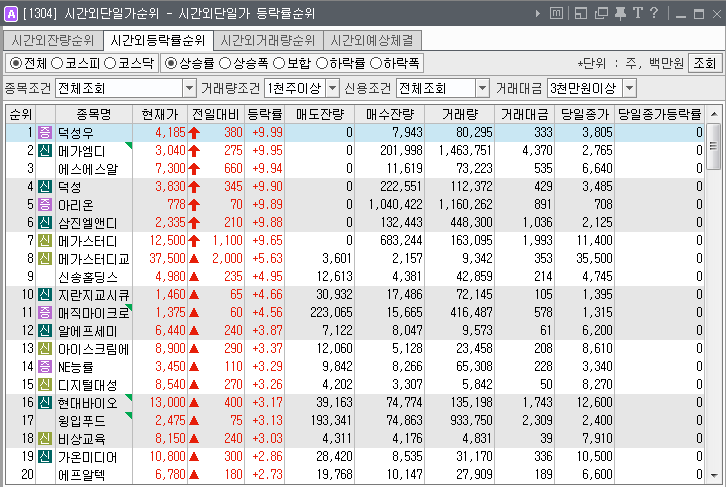Sort by the 거래량 column header
This screenshot has height=487, width=726.
click(459, 114)
